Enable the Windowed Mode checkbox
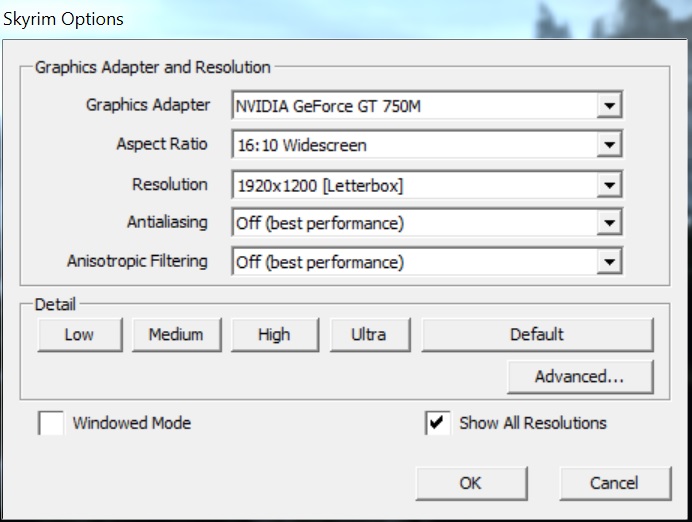The image size is (692, 522). coord(51,423)
